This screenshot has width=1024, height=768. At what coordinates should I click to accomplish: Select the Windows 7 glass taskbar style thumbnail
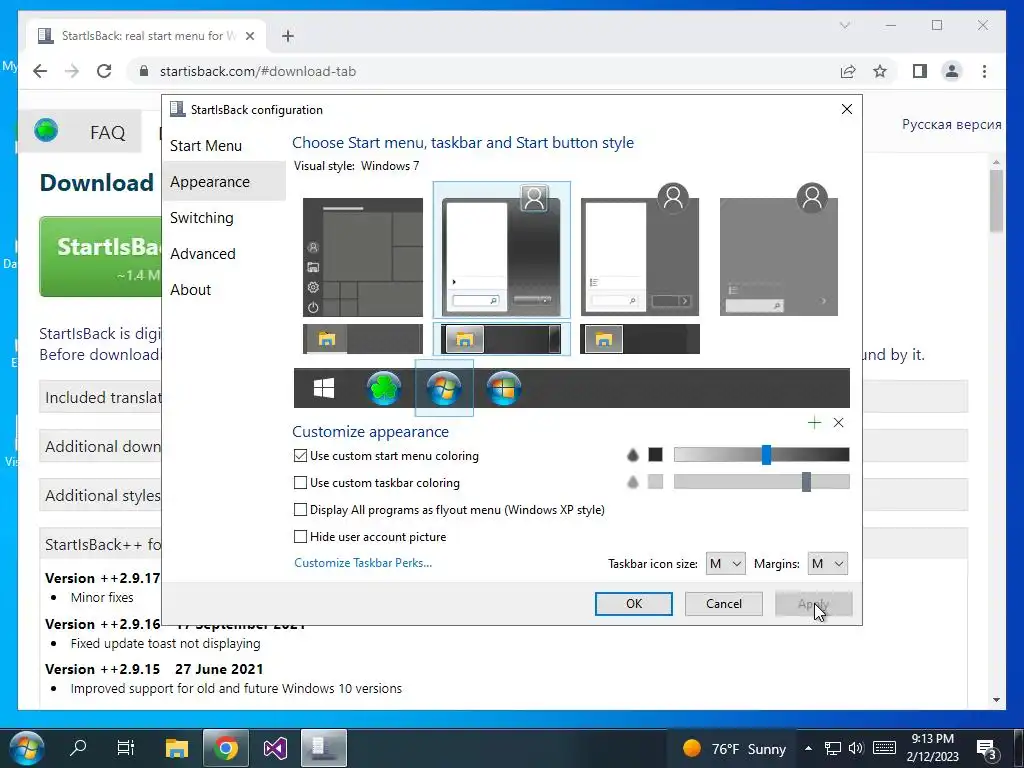pos(502,339)
